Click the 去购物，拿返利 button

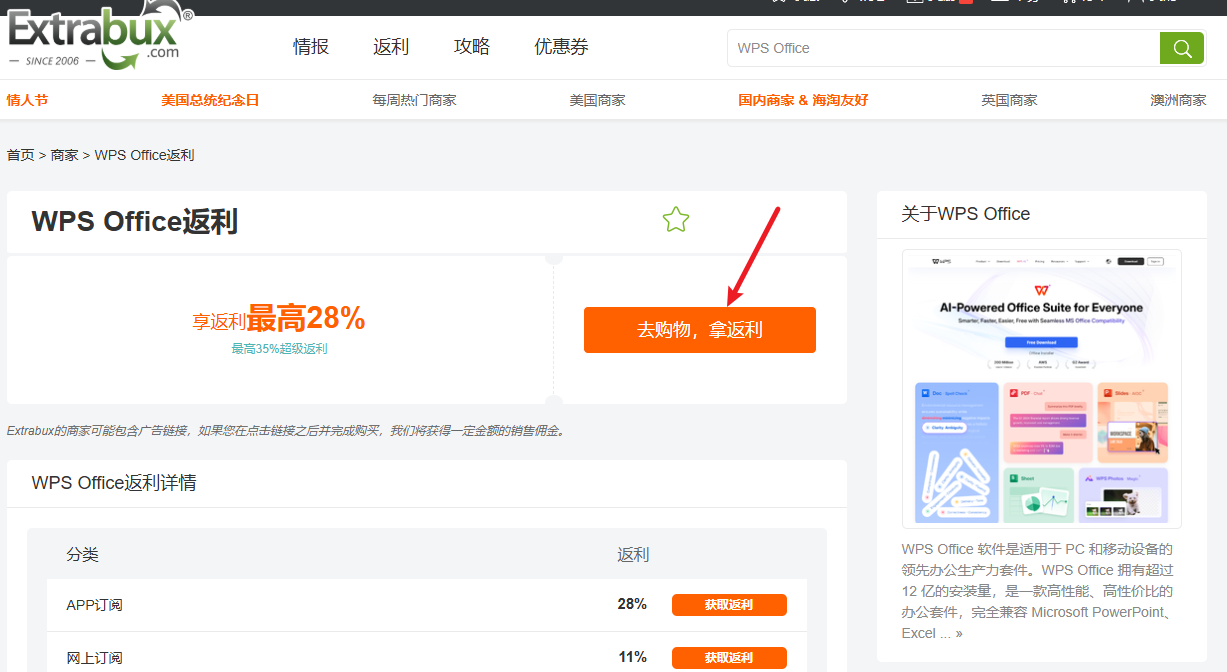700,330
